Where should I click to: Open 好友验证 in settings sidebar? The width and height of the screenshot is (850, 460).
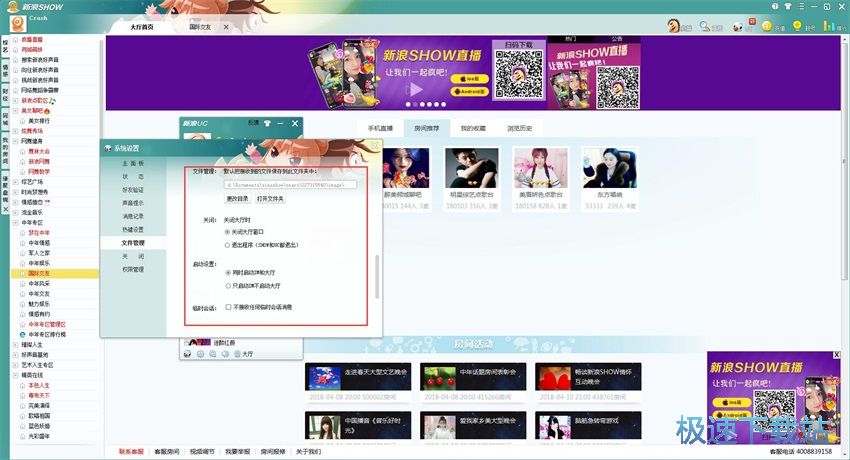[133, 190]
